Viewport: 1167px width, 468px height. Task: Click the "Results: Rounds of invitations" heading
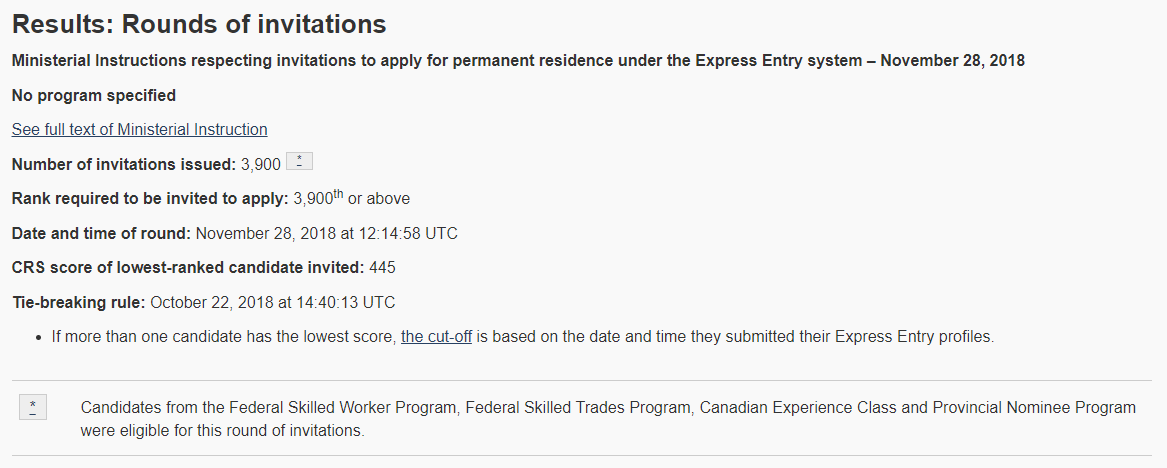199,25
